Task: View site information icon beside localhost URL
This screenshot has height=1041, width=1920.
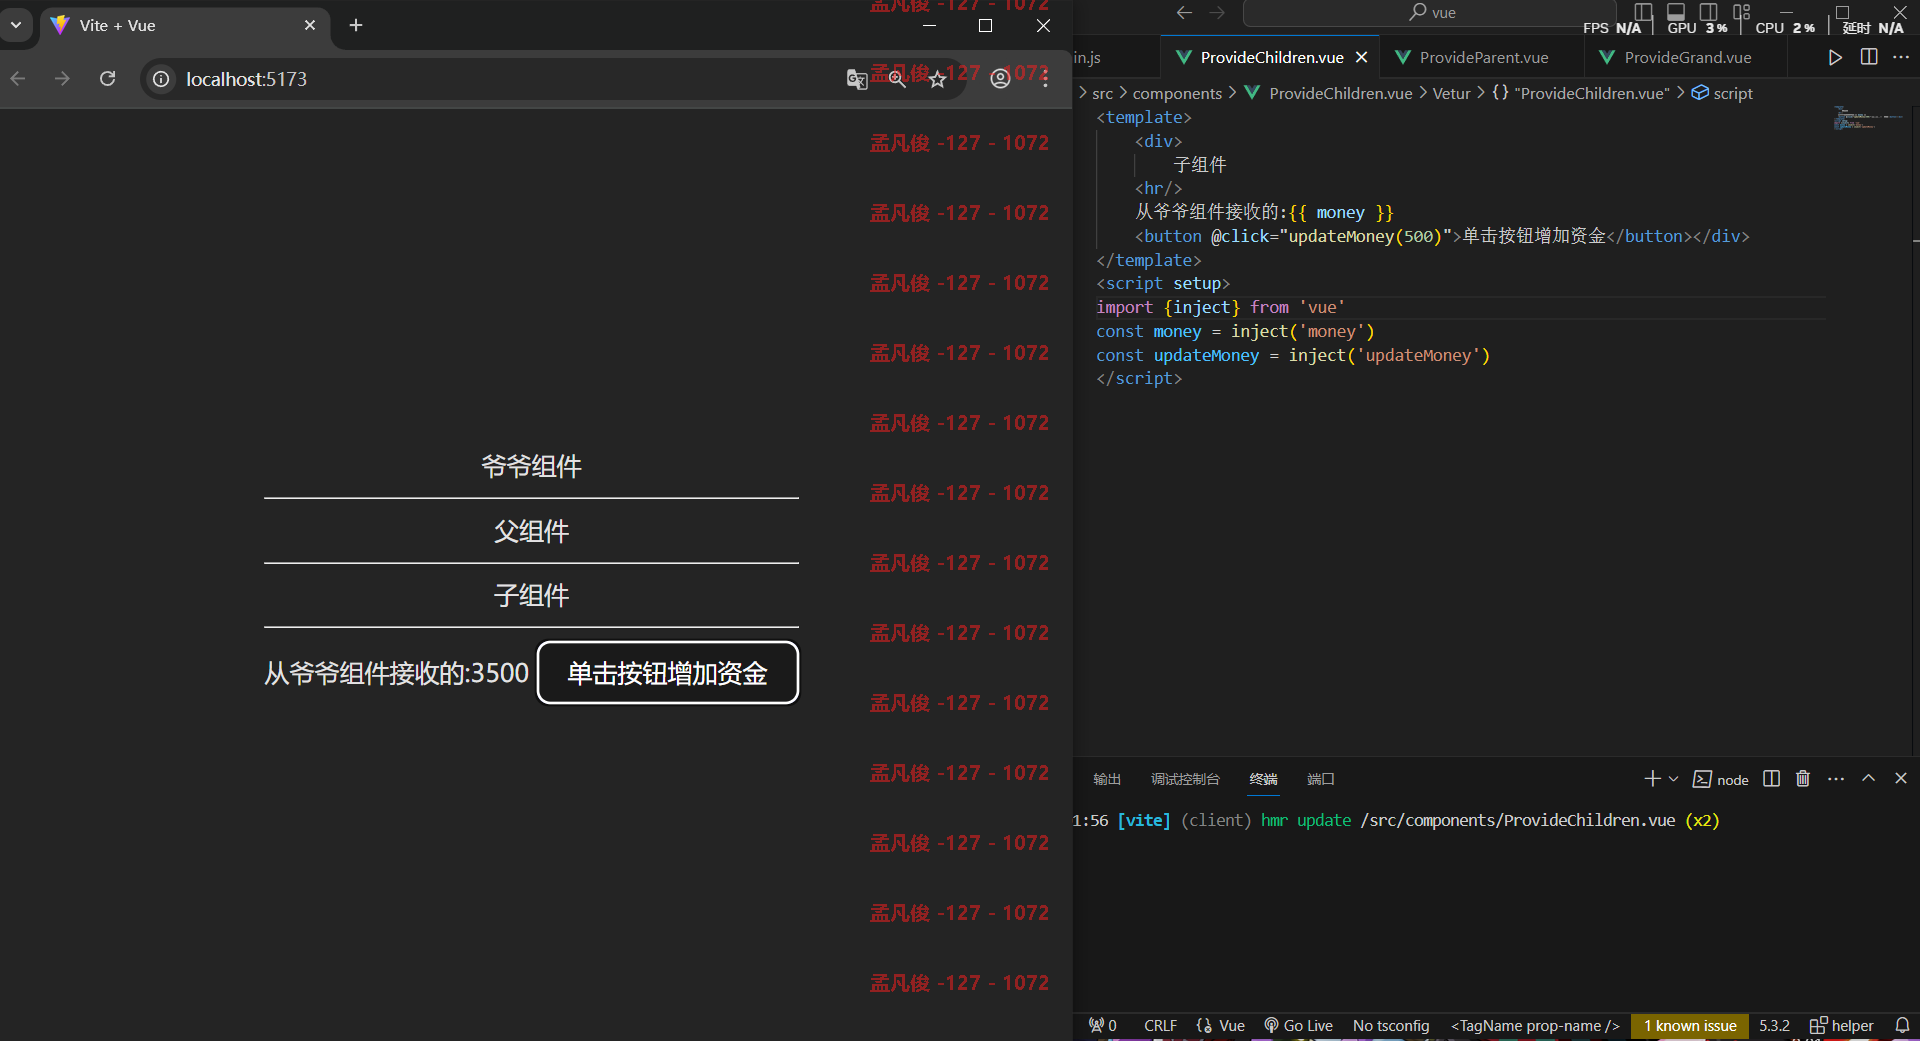Action: (161, 79)
